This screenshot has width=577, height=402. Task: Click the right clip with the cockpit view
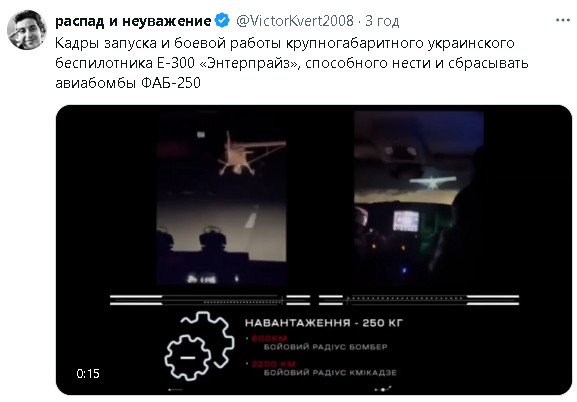point(419,198)
